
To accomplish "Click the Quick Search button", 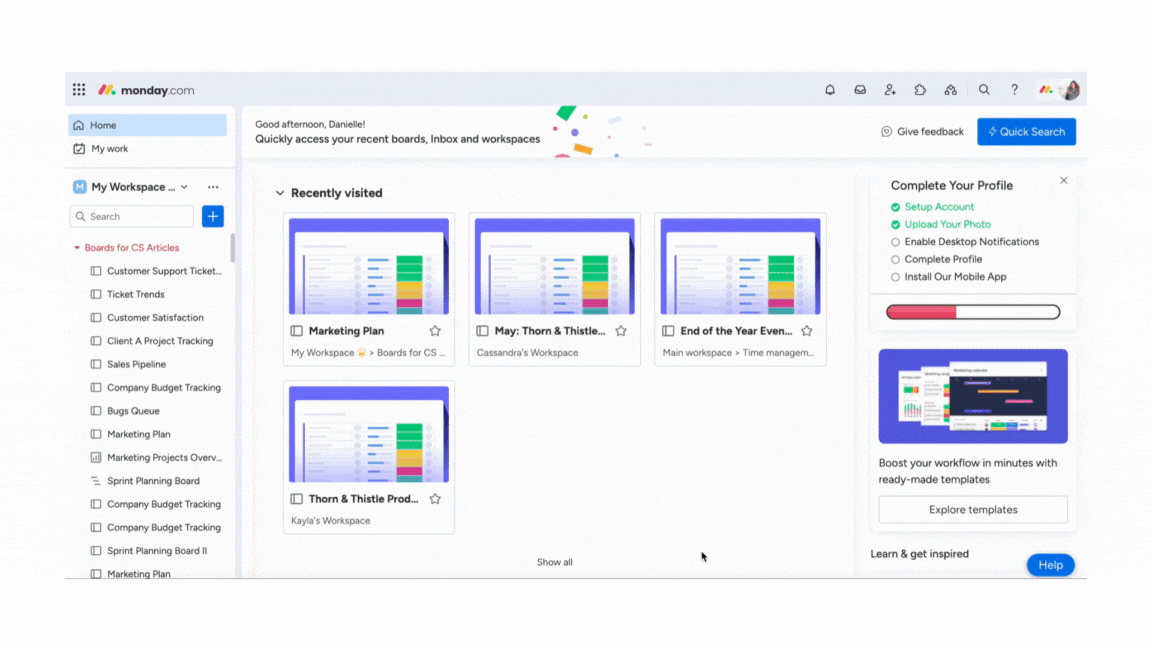I will point(1026,132).
